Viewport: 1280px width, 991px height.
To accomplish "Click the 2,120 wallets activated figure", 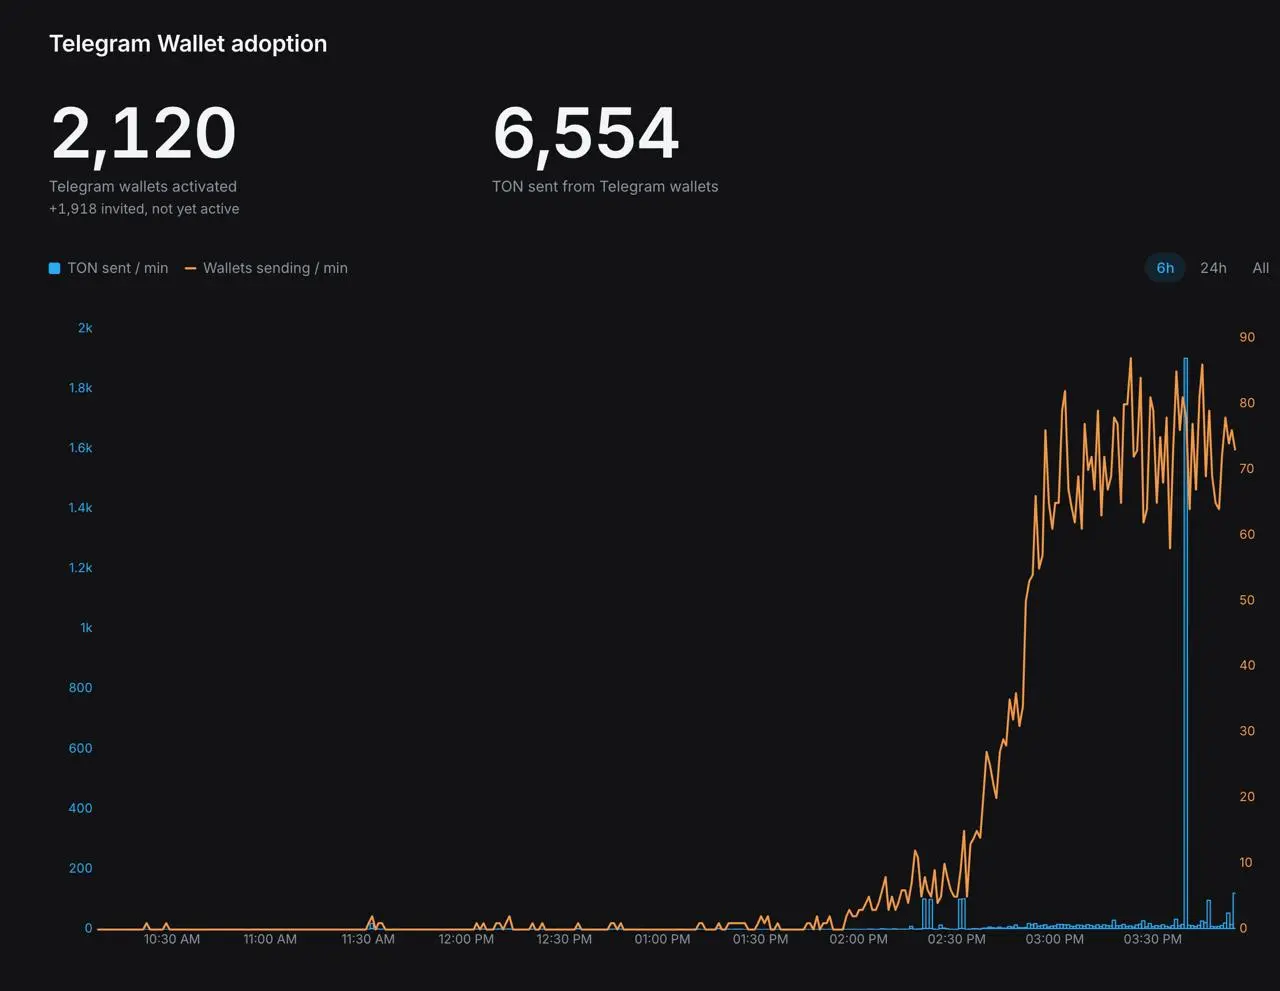I will [x=143, y=133].
